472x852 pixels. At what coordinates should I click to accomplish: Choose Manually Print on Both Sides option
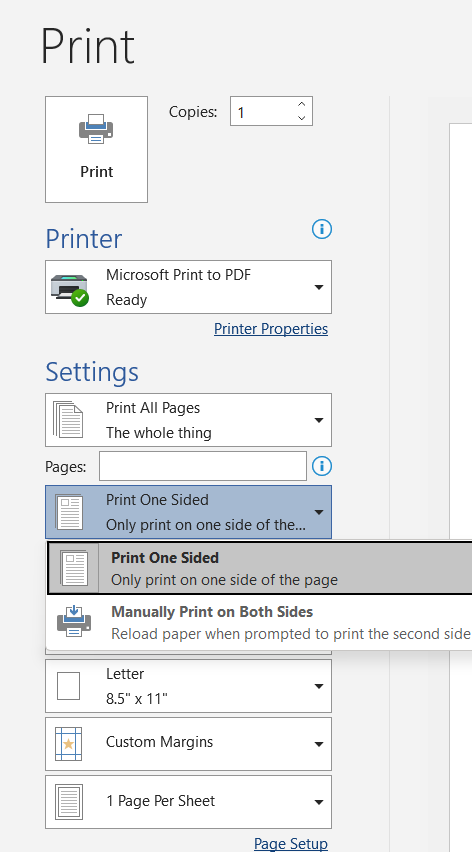(x=260, y=622)
